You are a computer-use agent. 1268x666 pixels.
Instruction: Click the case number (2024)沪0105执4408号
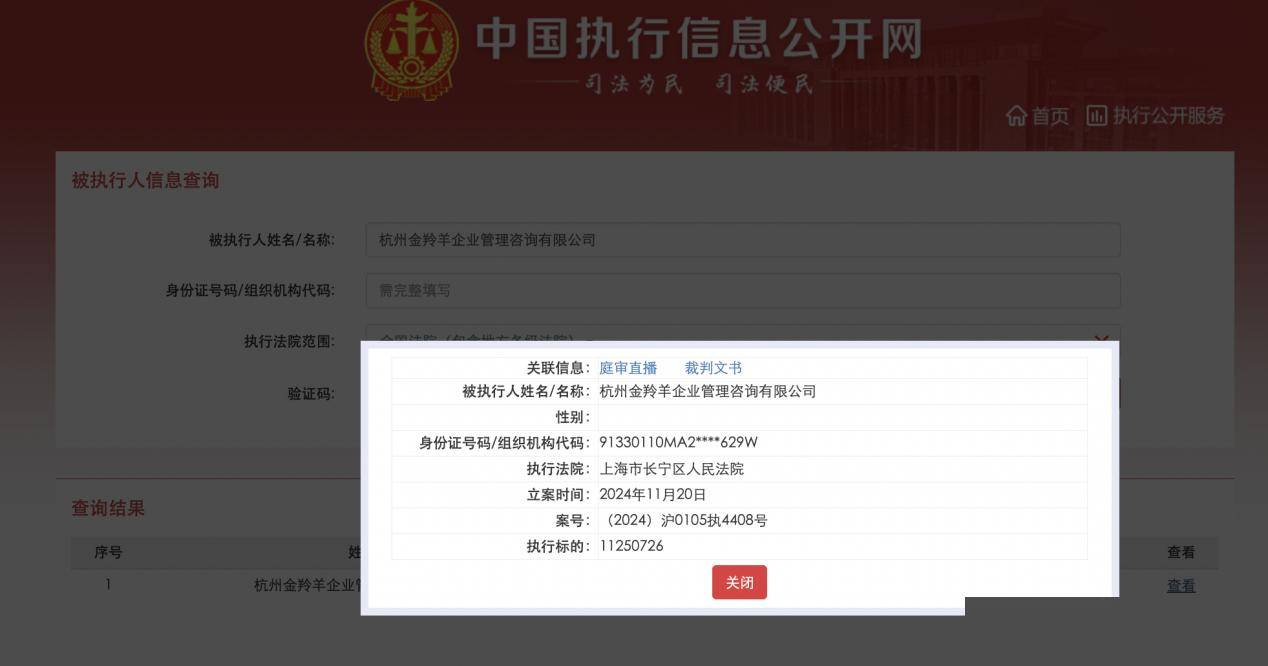pos(685,520)
